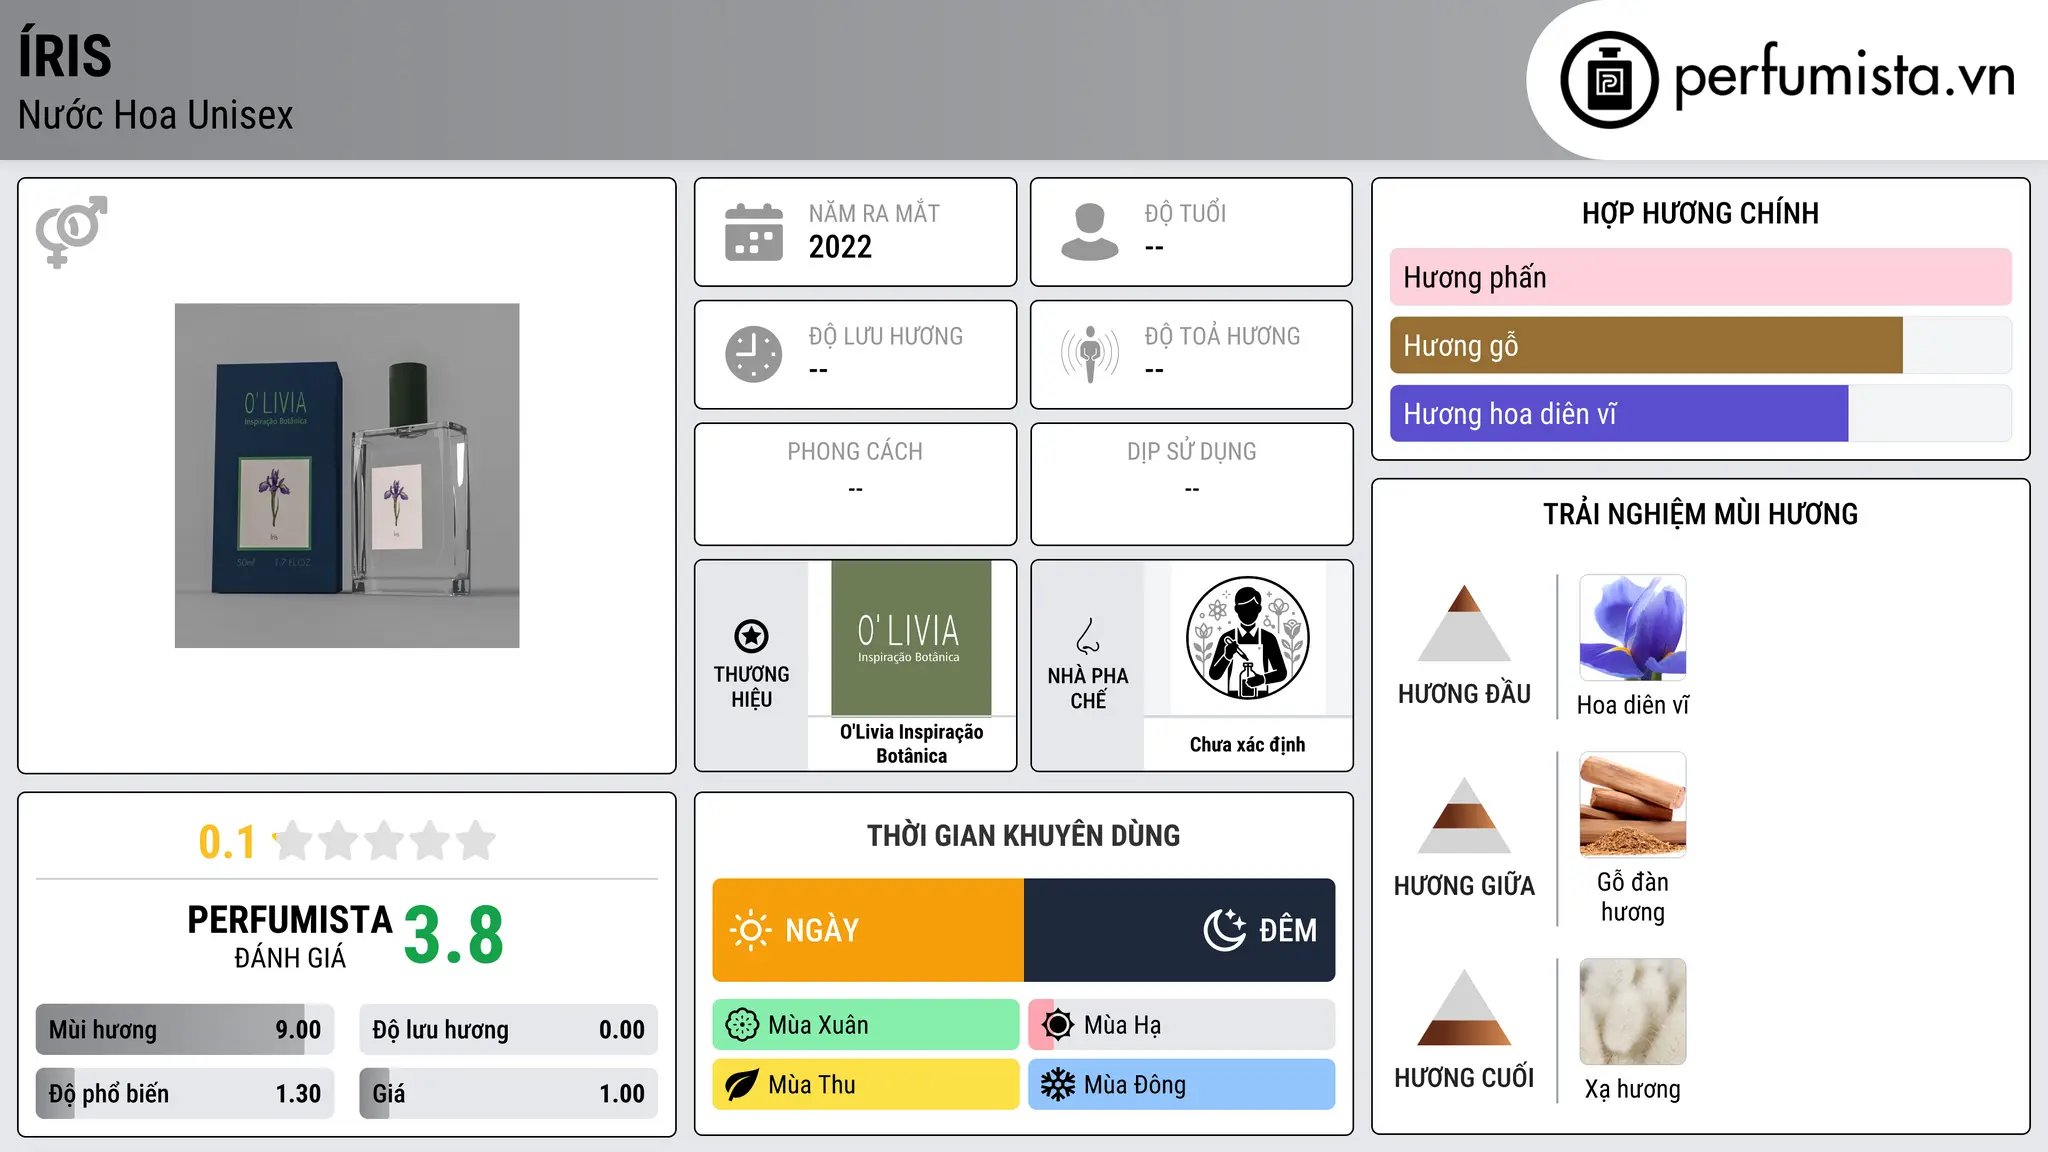
Task: Click the leaf icon in Mùa Thu
Action: [x=742, y=1085]
